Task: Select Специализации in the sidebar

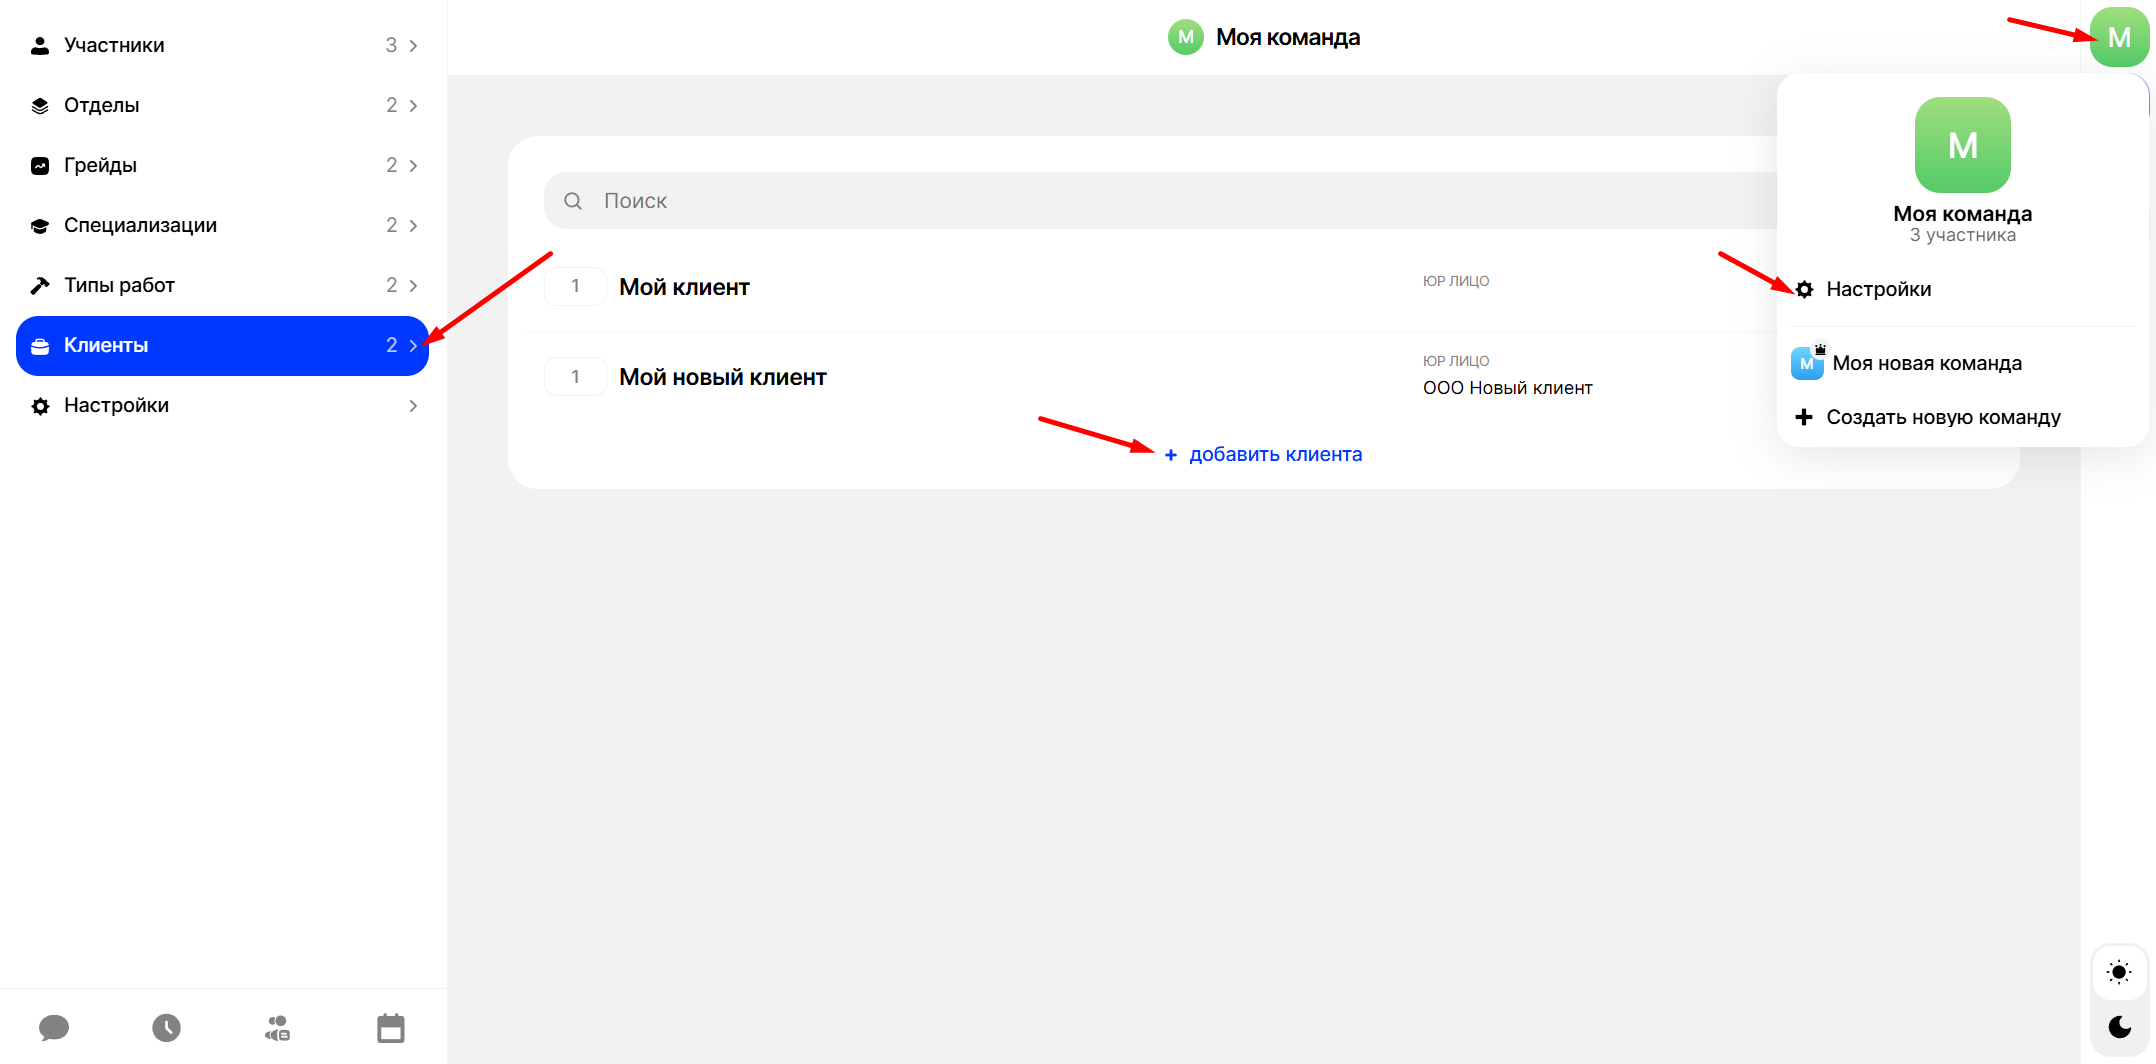Action: (140, 226)
